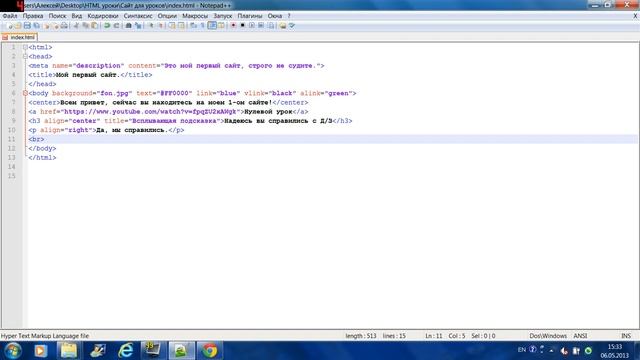Close document with menu bar X button
The image size is (640, 360).
point(635,16)
